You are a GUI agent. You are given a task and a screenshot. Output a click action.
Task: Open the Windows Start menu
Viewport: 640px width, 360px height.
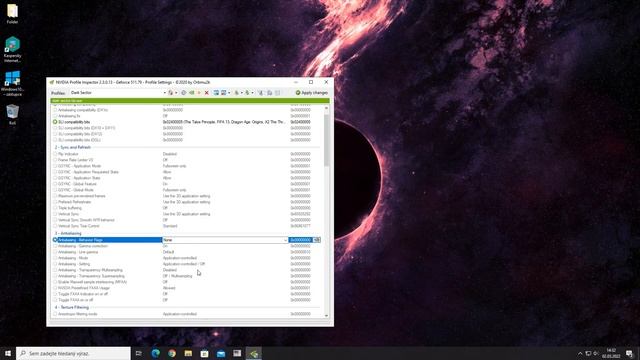tap(8, 353)
